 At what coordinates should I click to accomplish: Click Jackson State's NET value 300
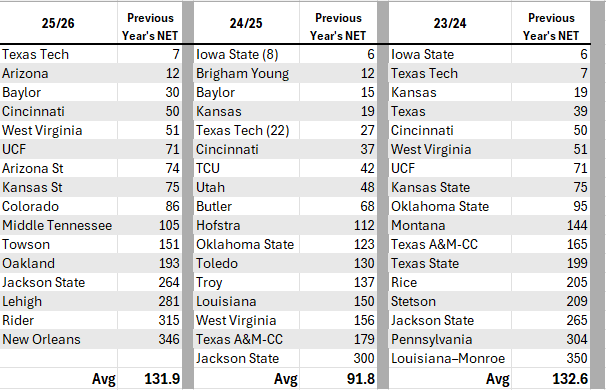tap(338, 358)
